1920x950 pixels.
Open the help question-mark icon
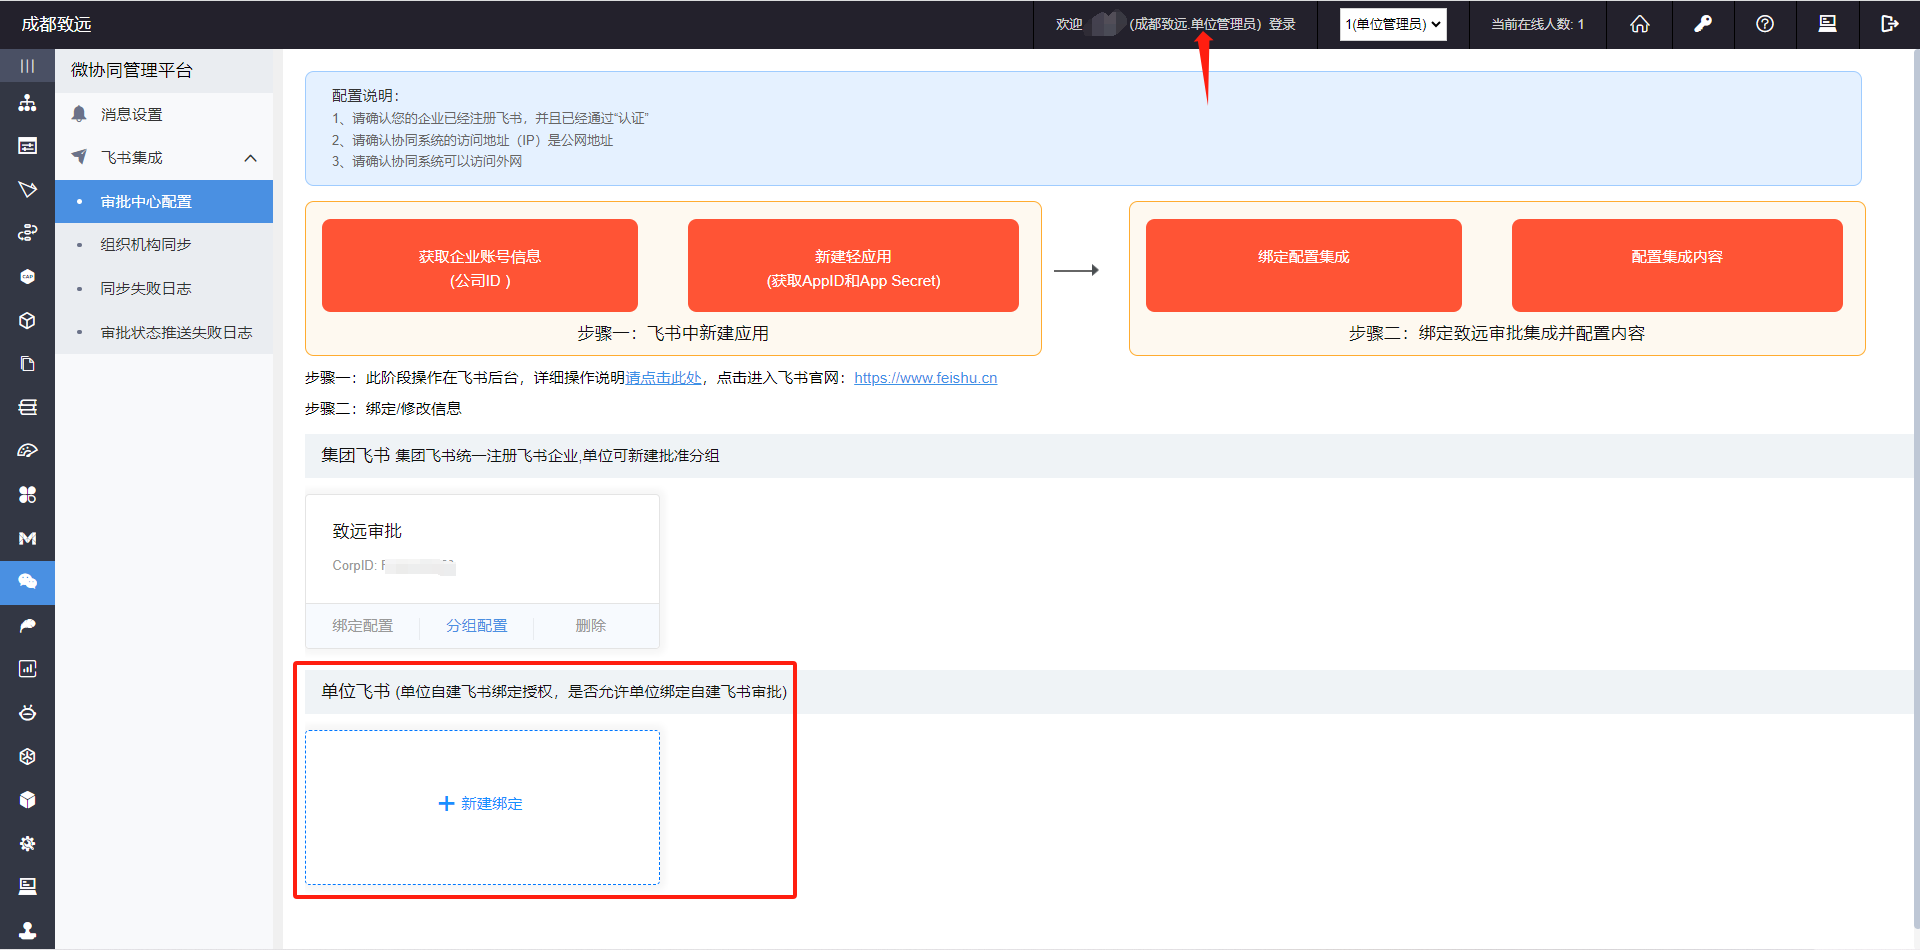click(x=1765, y=24)
